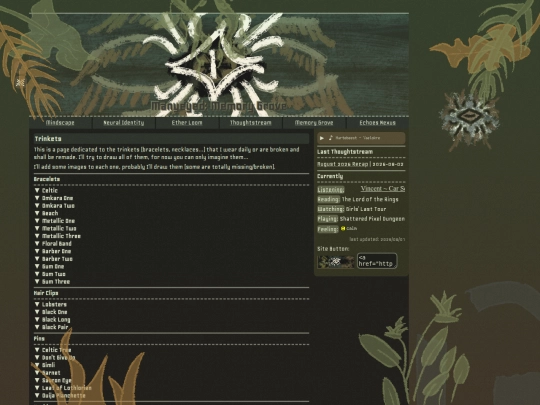Expand the Don't Give Up pin
This screenshot has height=405, width=540.
(55, 357)
